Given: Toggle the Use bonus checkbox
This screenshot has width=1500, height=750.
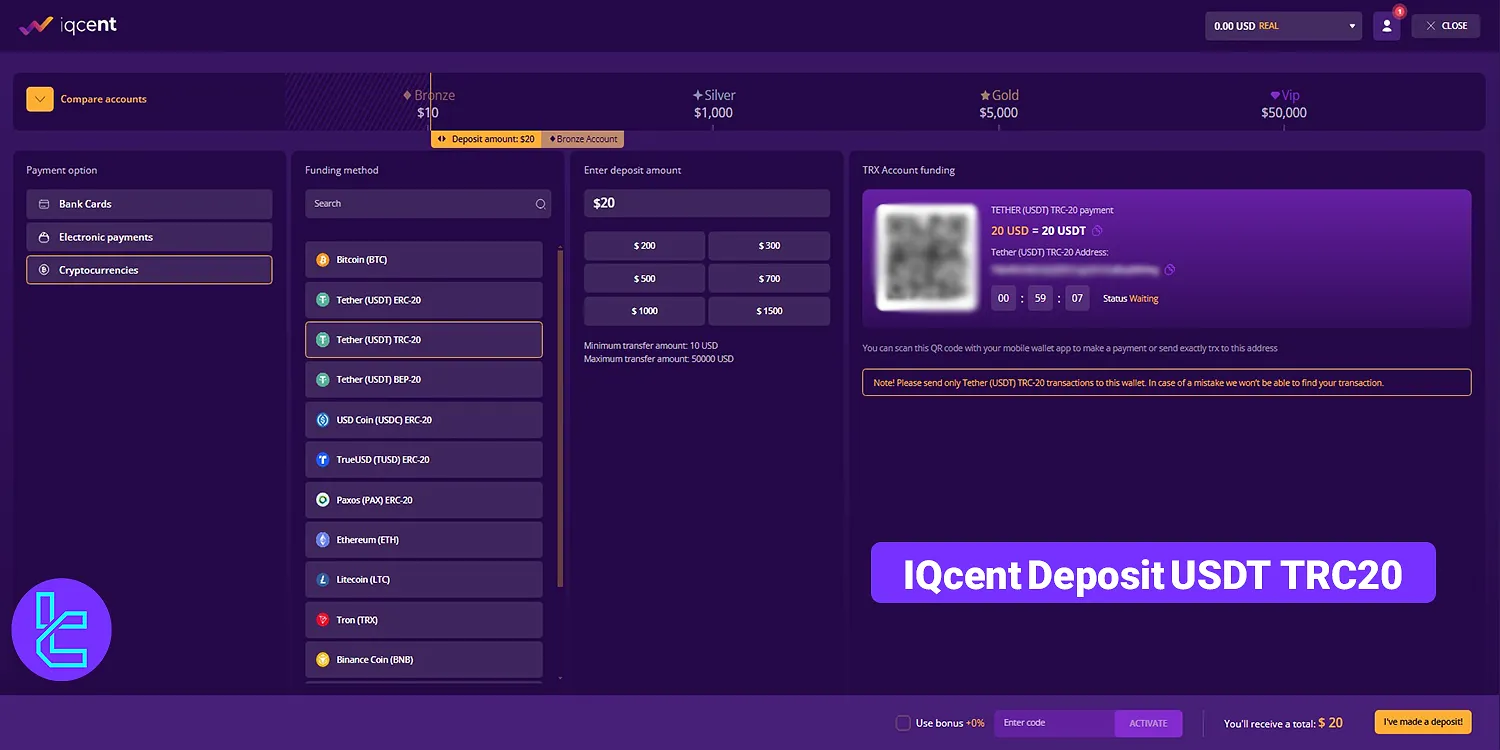Looking at the screenshot, I should pyautogui.click(x=903, y=723).
